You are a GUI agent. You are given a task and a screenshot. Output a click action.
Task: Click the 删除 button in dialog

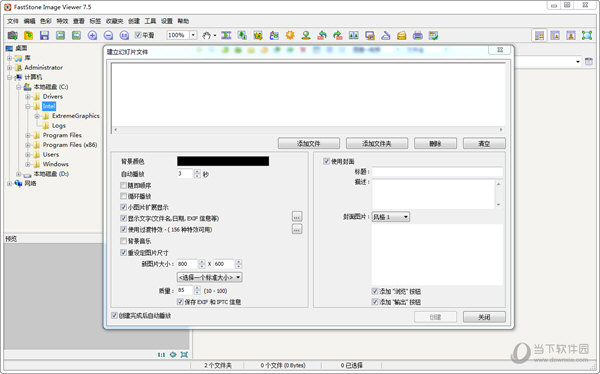pos(435,144)
